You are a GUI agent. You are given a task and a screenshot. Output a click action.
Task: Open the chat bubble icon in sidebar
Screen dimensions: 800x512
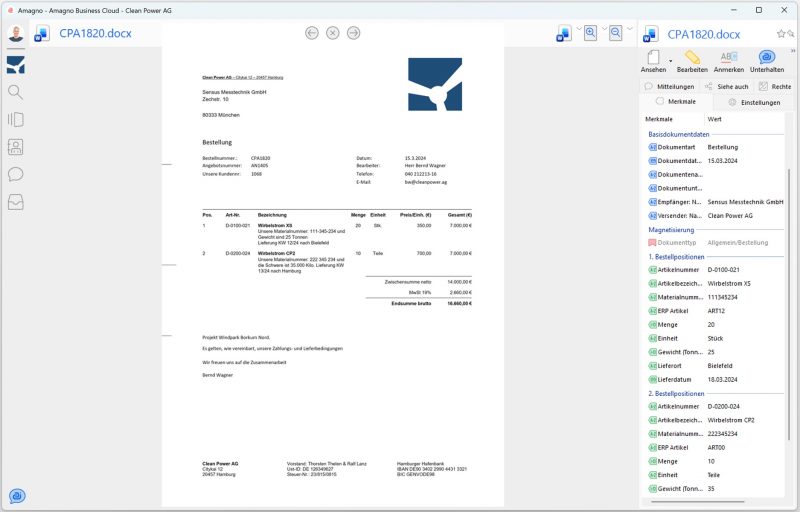click(x=16, y=174)
